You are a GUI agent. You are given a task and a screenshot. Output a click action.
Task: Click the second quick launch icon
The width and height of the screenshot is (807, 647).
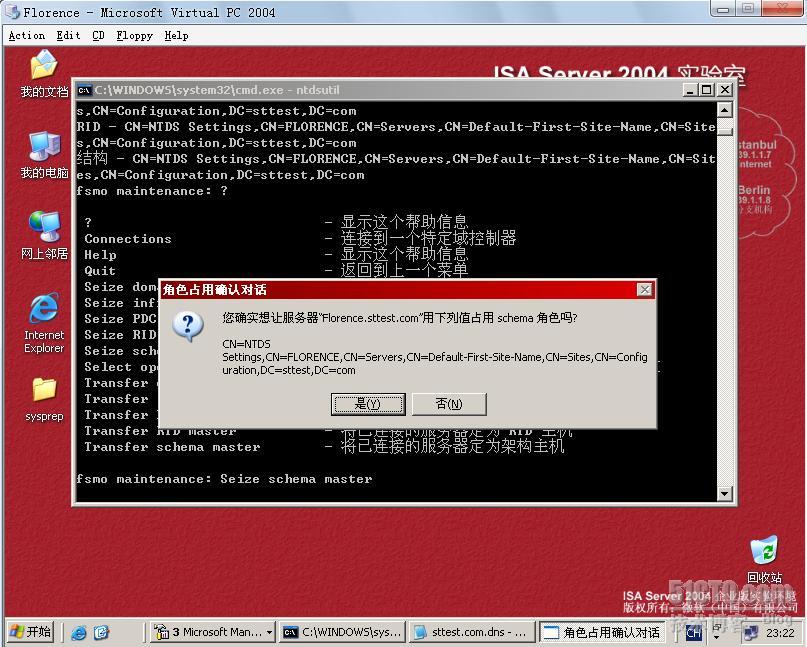101,632
